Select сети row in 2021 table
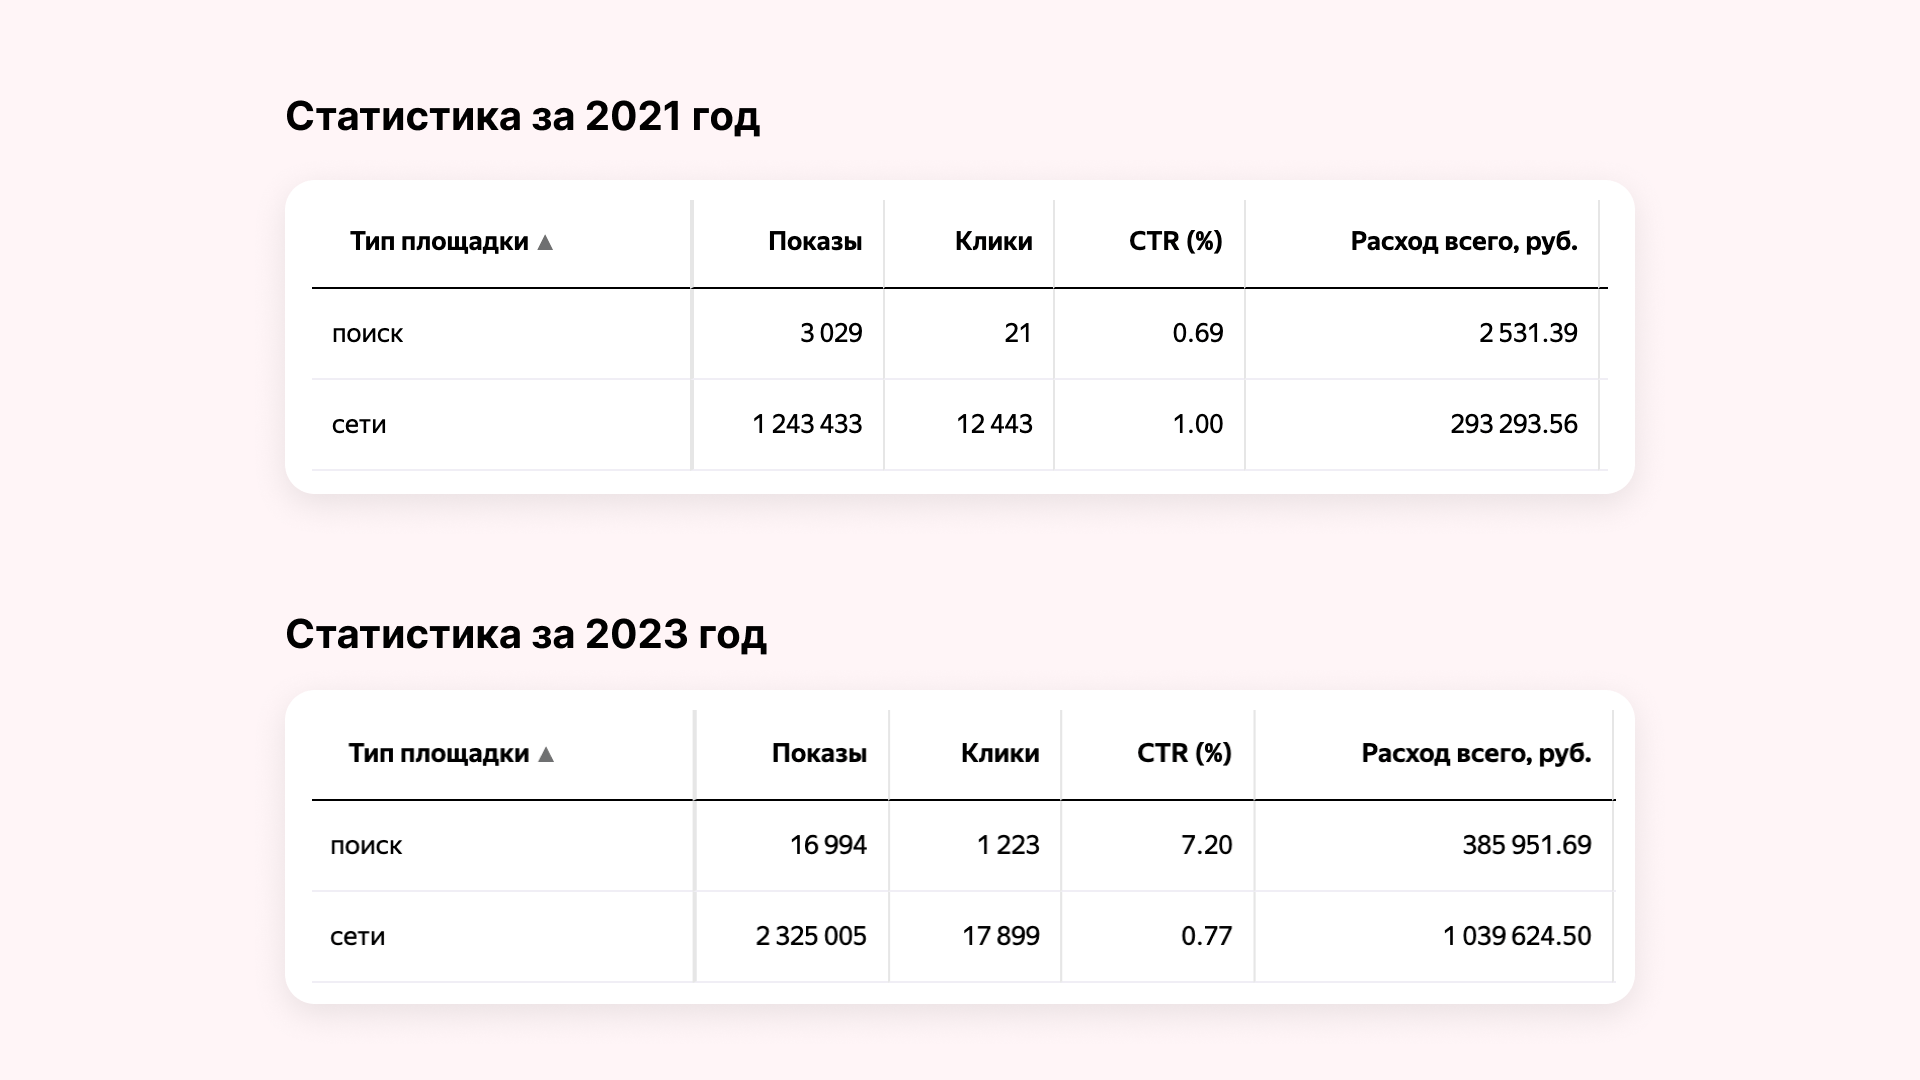Screen dimensions: 1920x1080 point(959,425)
